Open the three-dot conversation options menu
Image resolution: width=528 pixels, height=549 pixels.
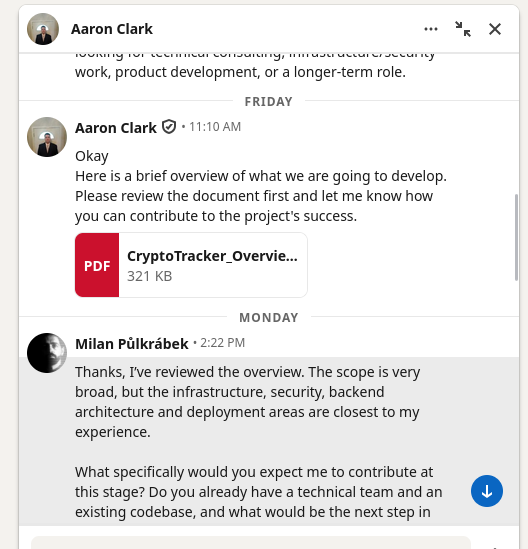tap(431, 29)
